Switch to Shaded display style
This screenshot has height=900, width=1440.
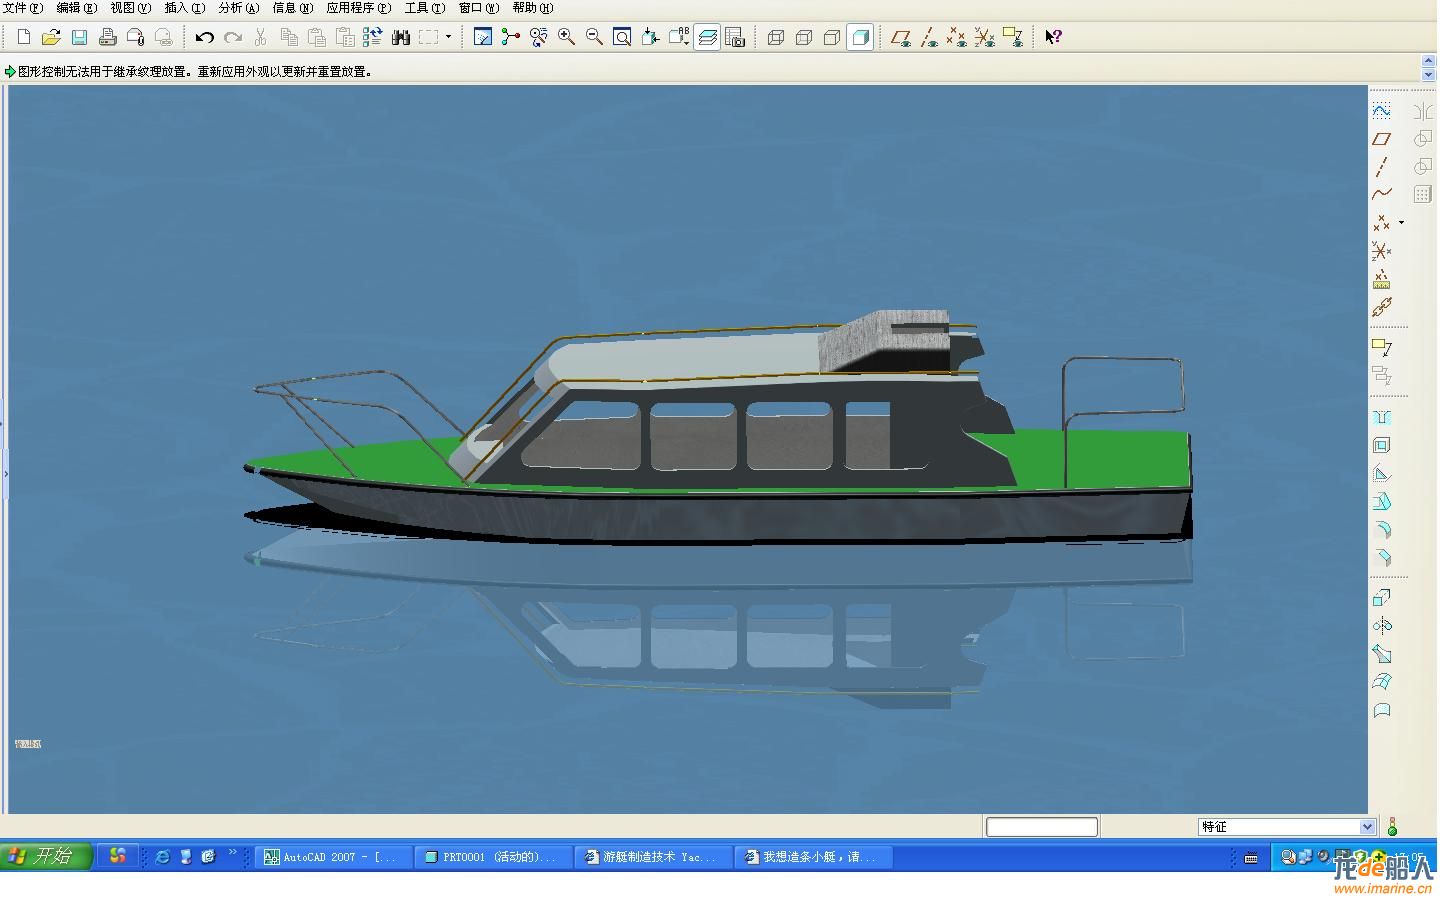pyautogui.click(x=859, y=37)
